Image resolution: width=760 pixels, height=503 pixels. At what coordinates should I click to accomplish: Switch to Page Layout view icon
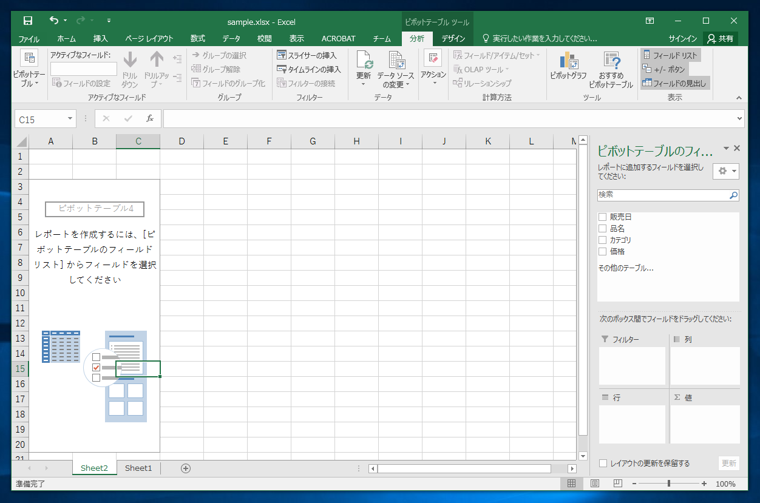[595, 483]
